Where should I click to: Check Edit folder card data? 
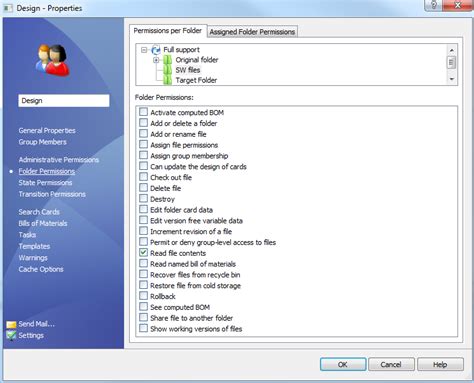point(143,209)
